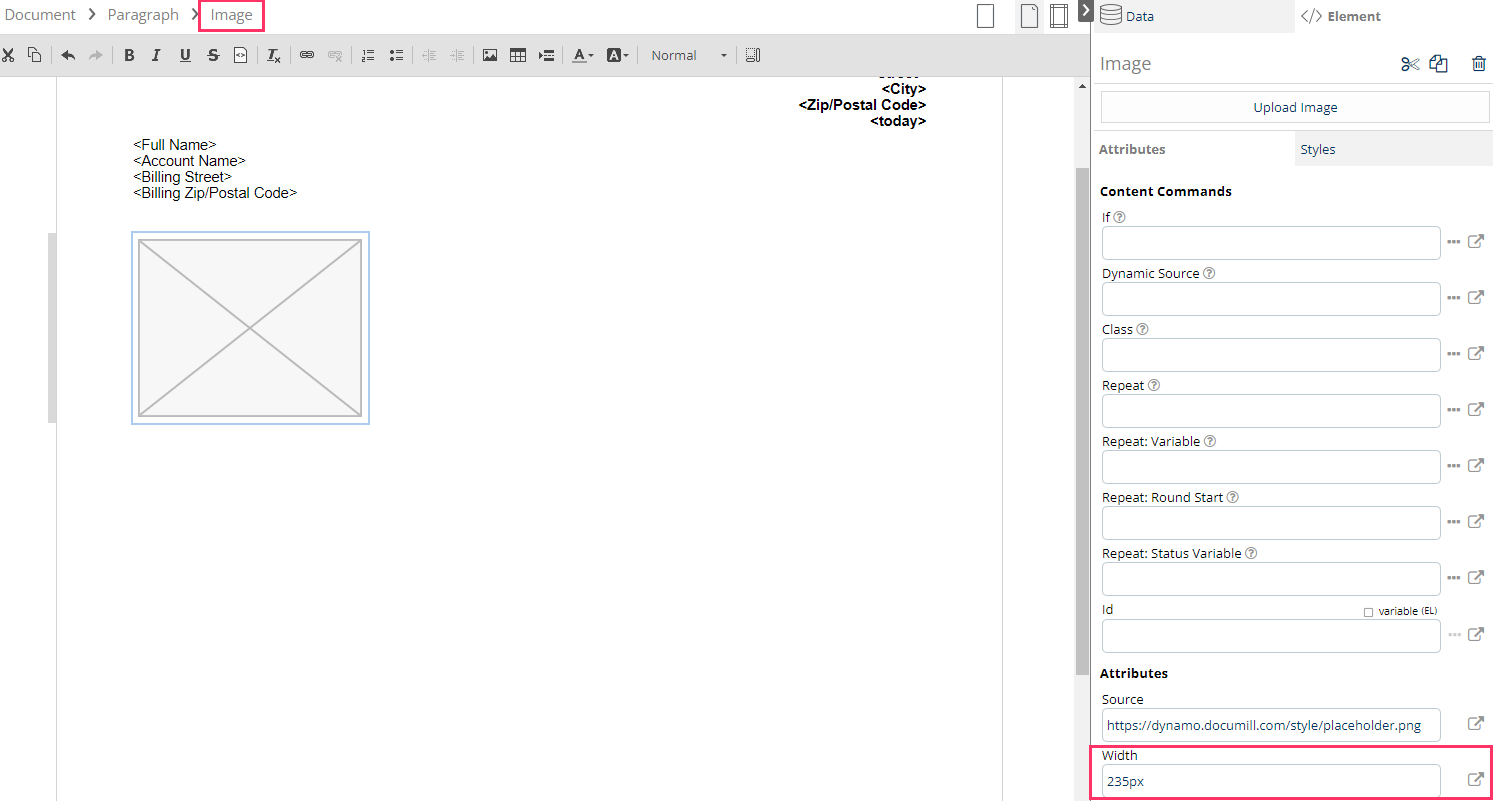Click the insert link icon
This screenshot has height=801, width=1493.
pyautogui.click(x=307, y=56)
